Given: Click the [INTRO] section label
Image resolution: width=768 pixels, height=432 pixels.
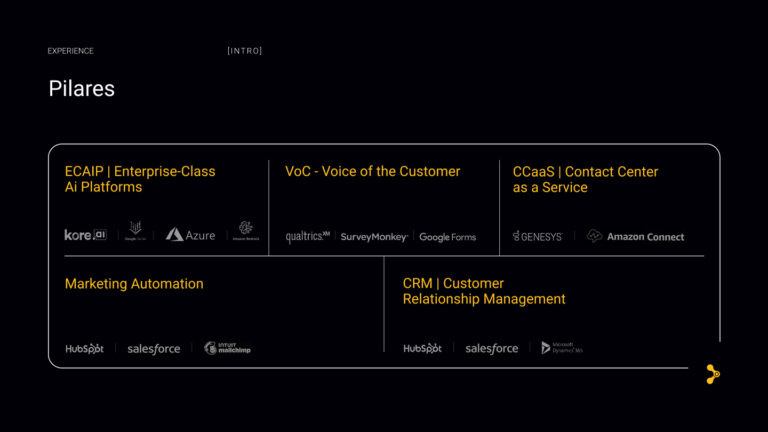Looking at the screenshot, I should click(x=245, y=51).
